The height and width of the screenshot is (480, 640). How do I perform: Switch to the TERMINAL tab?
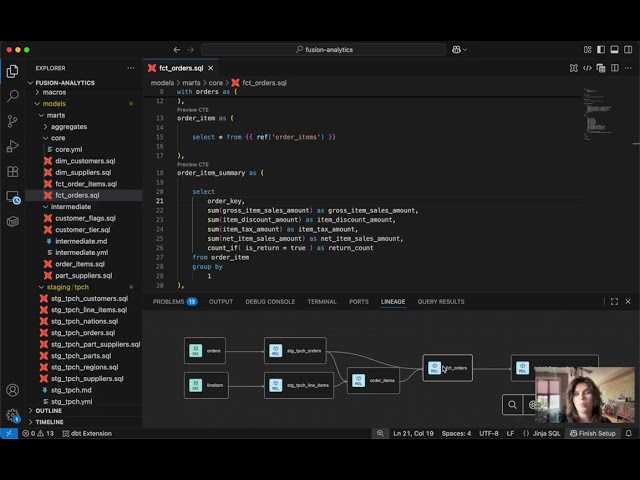(322, 302)
